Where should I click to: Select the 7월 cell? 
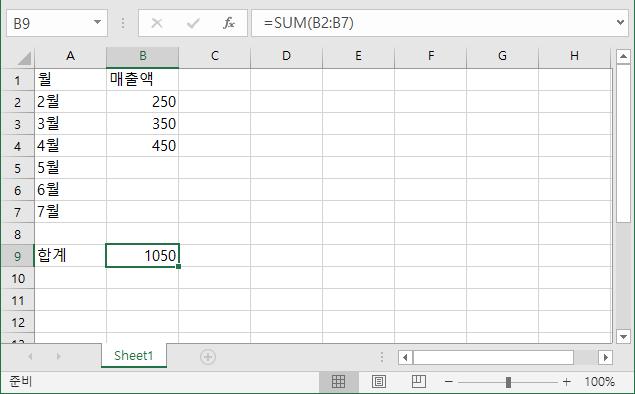click(70, 211)
